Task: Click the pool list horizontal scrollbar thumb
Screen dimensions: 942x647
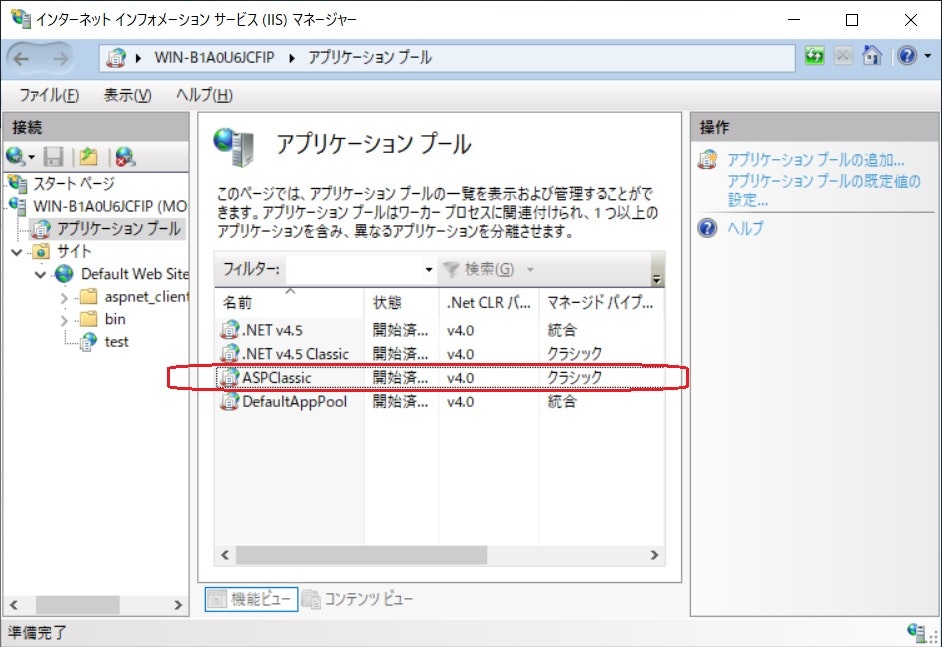Action: pos(361,555)
